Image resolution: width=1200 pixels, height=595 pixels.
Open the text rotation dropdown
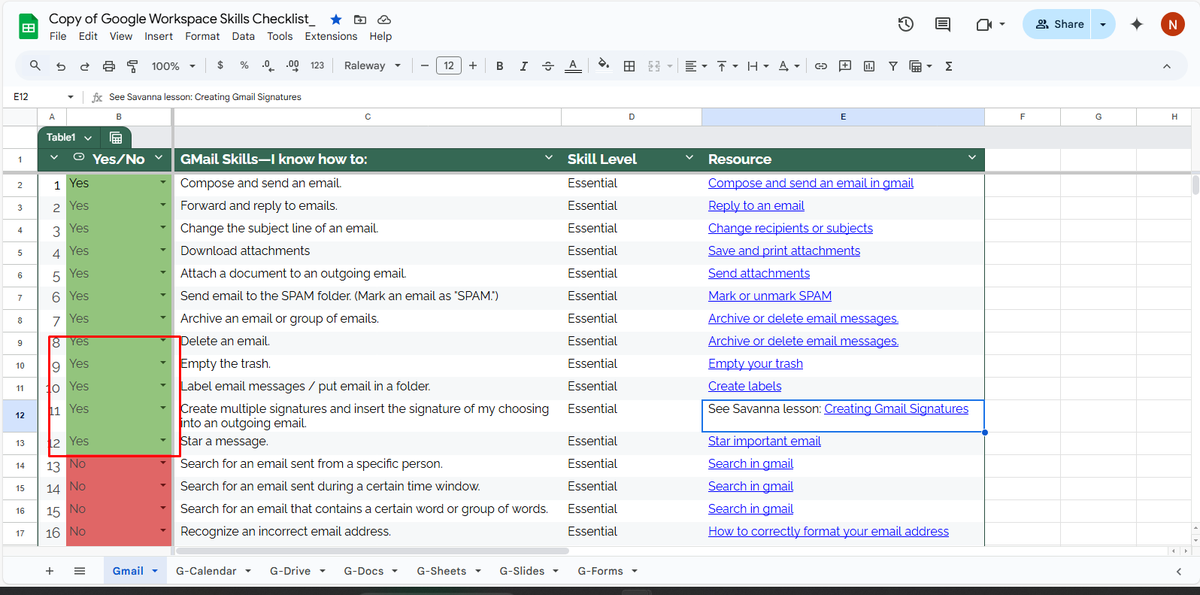coord(789,66)
